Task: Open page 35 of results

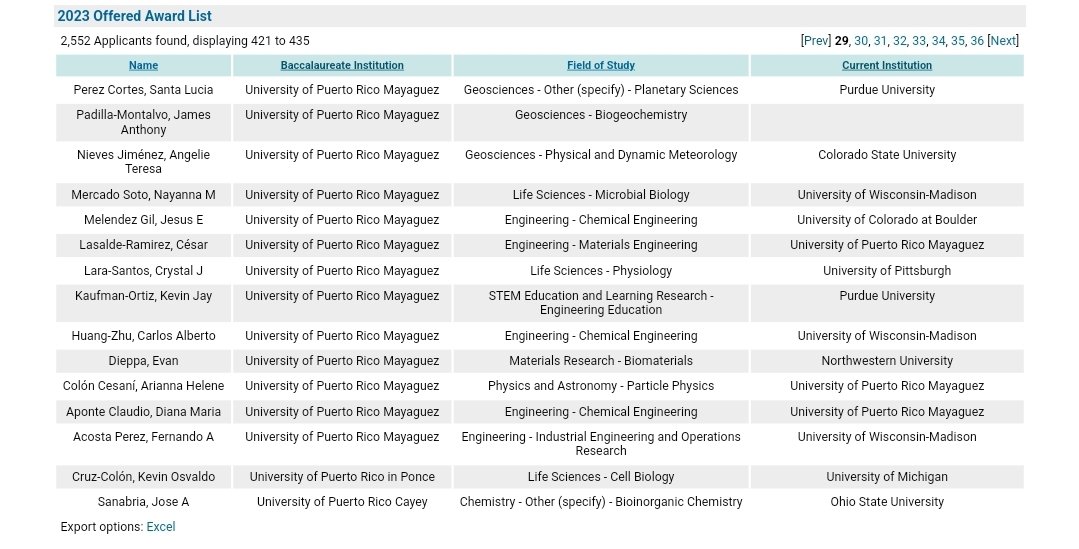Action: coord(957,41)
